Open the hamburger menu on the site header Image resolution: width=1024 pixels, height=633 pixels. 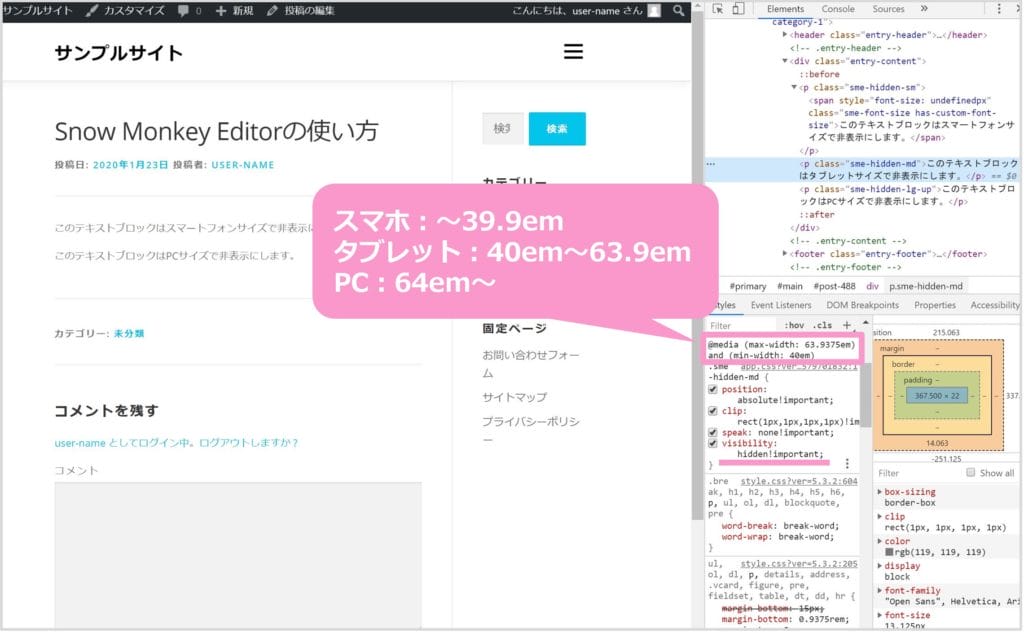pos(573,52)
